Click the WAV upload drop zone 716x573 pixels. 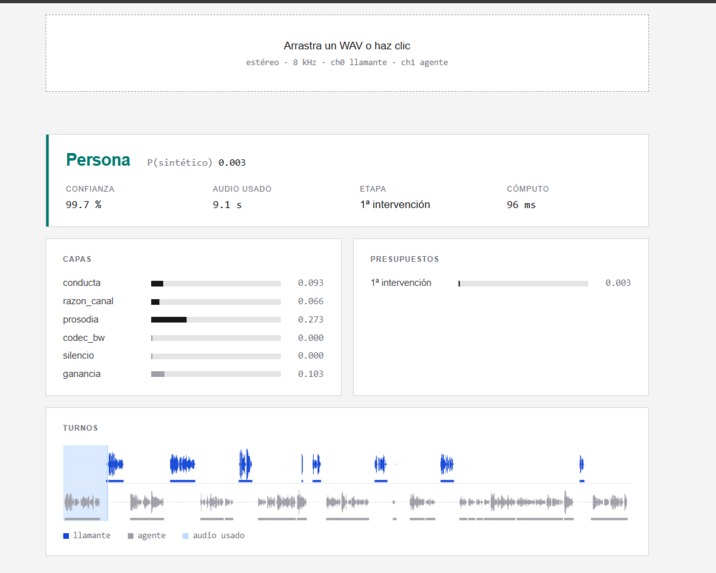point(347,53)
